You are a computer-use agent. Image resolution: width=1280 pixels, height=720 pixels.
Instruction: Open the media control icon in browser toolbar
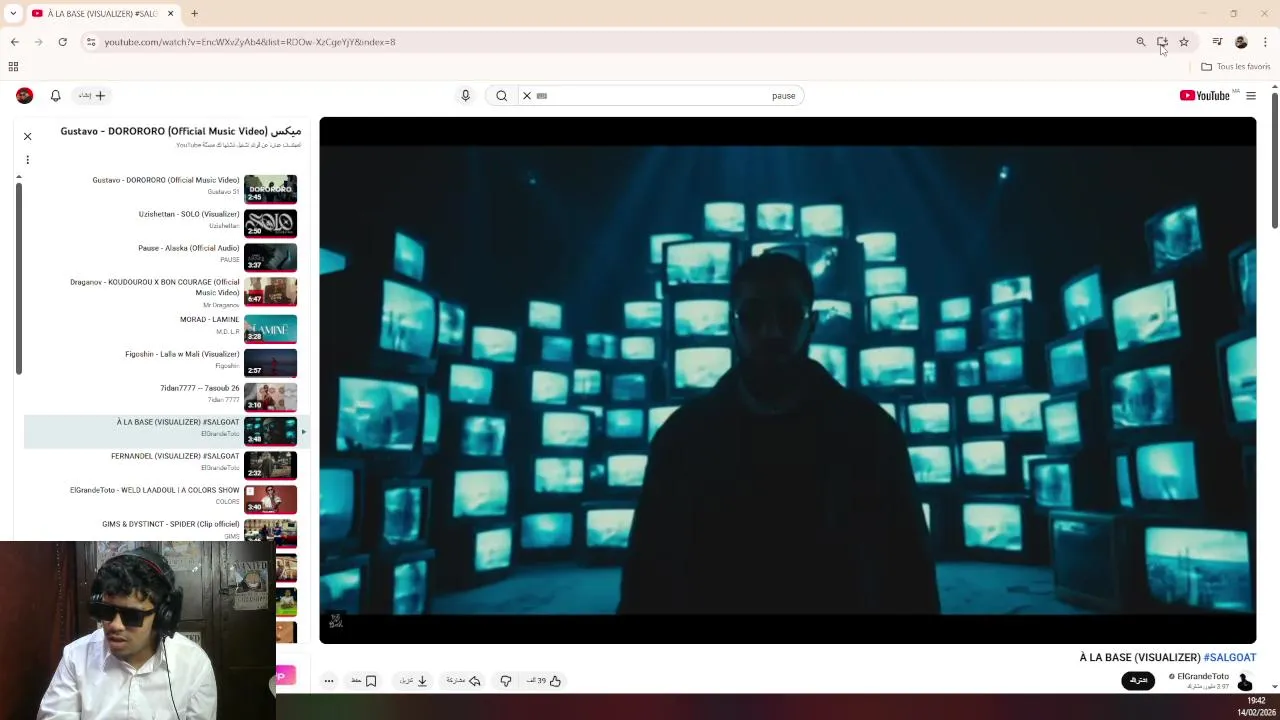coord(1217,42)
